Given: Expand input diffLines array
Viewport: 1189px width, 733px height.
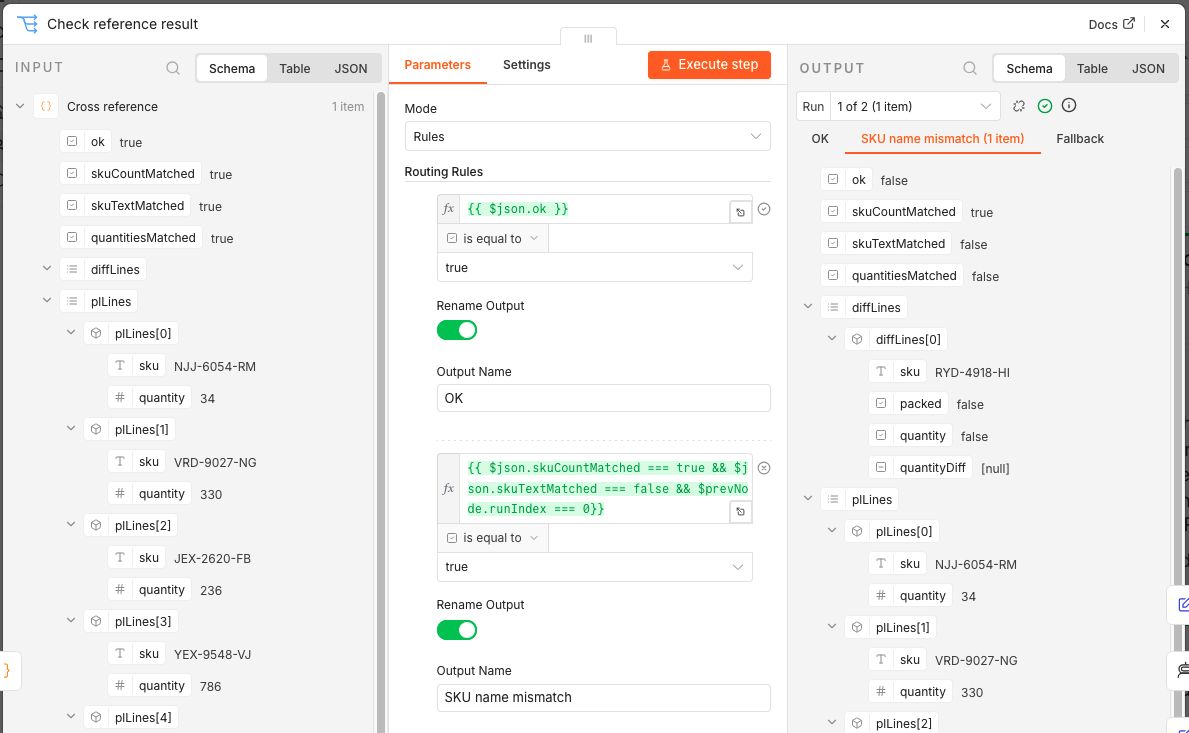Looking at the screenshot, I should (47, 268).
